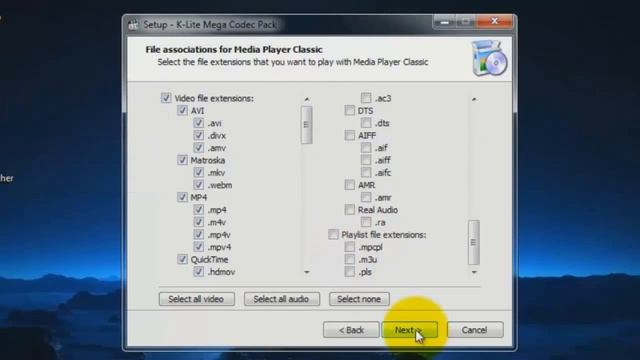This screenshot has width=640, height=360.
Task: Cancel the codec pack setup
Action: tap(475, 330)
